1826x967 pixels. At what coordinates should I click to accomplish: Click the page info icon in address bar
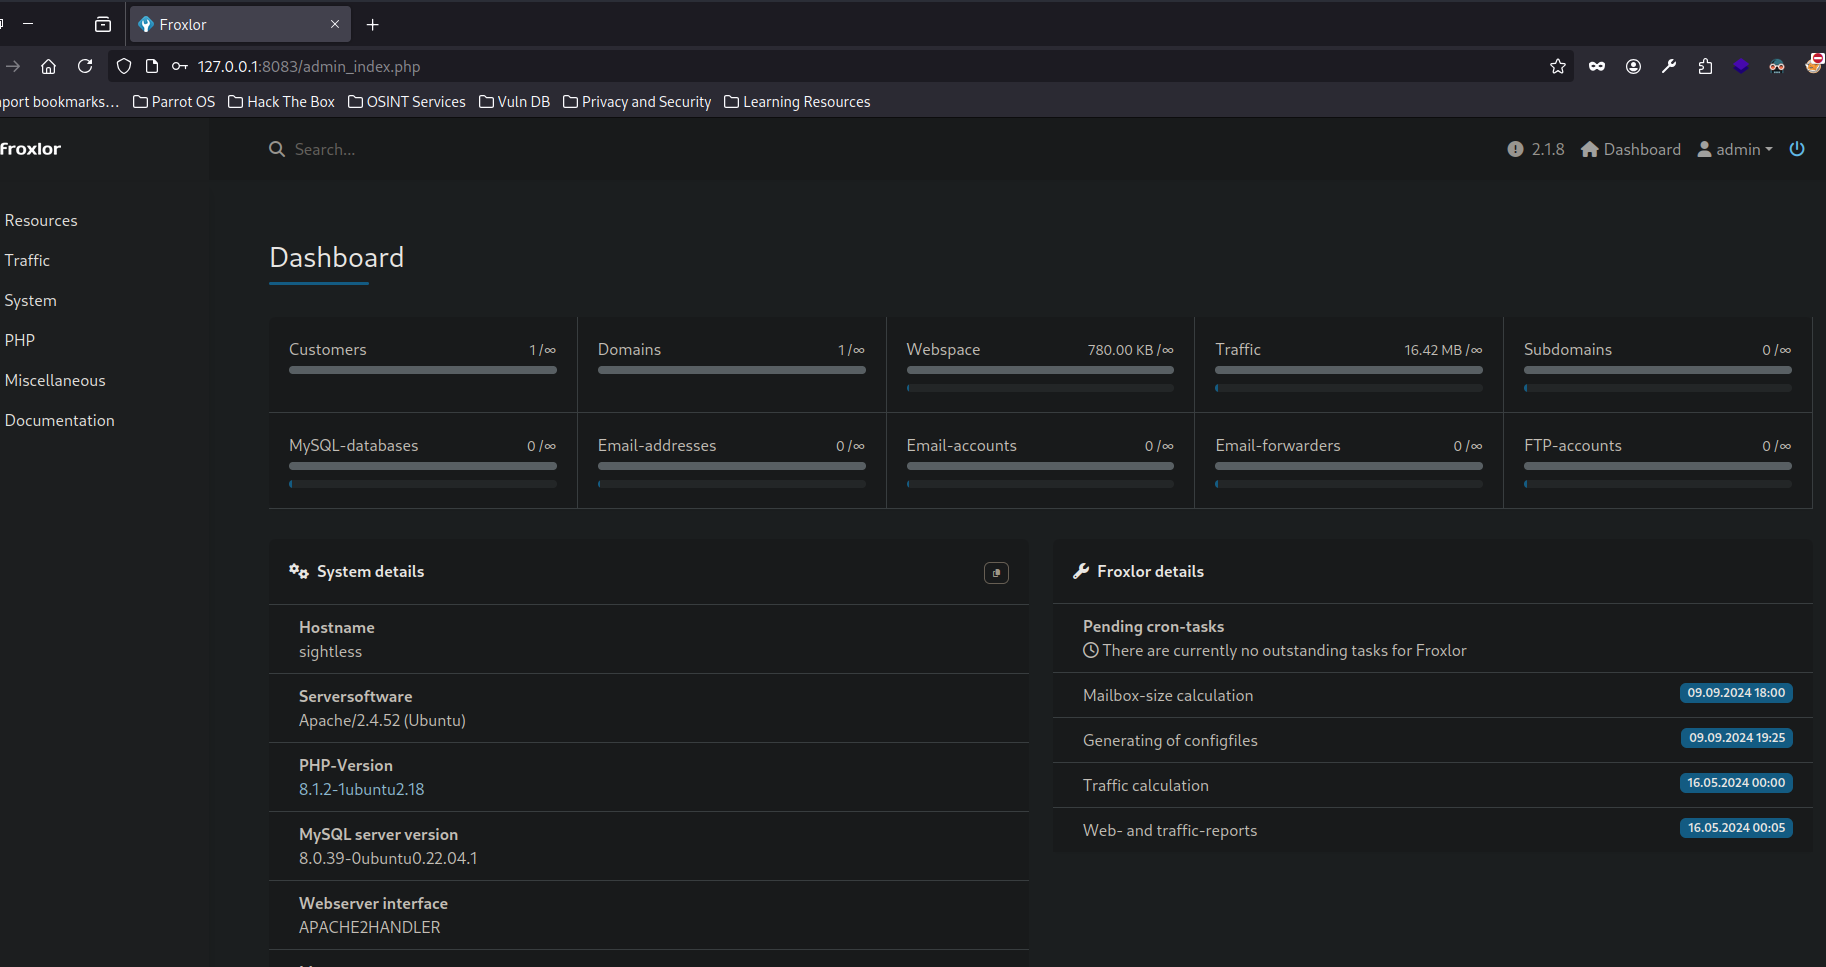(152, 66)
